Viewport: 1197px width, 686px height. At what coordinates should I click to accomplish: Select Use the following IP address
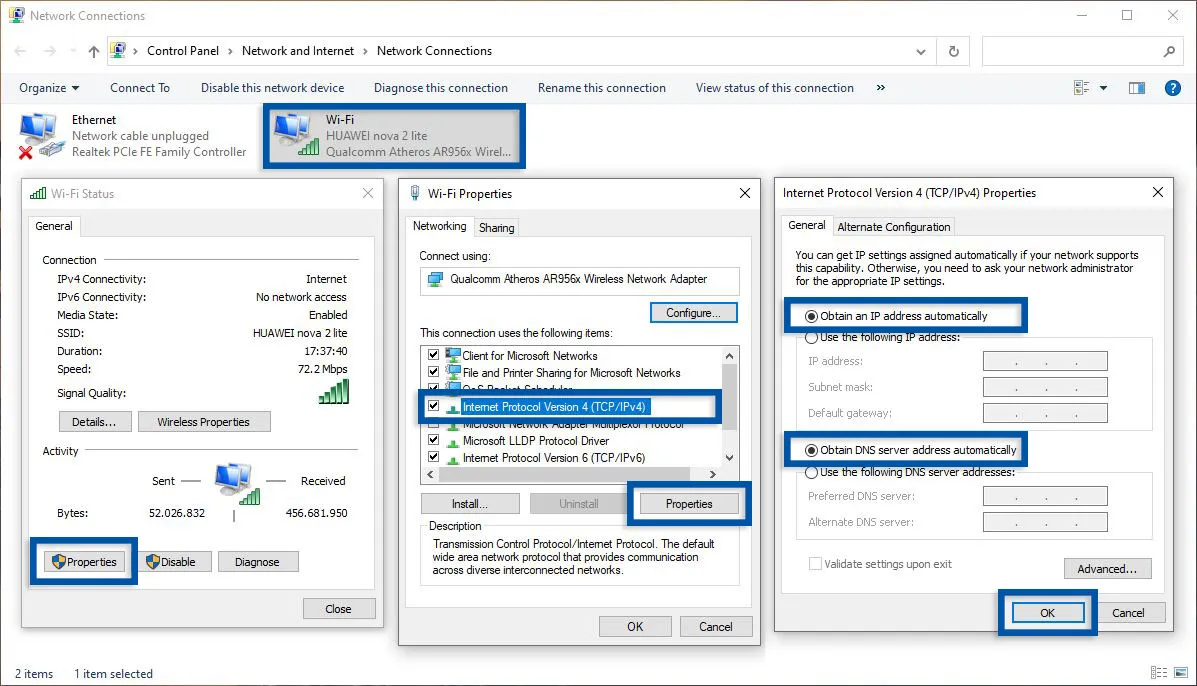(x=811, y=338)
